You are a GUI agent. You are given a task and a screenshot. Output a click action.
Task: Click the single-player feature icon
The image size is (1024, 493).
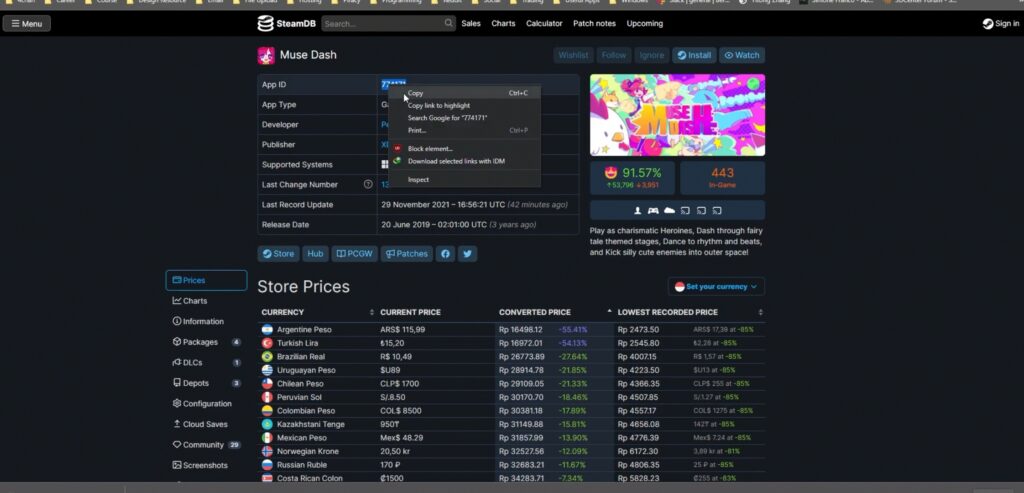(x=638, y=210)
